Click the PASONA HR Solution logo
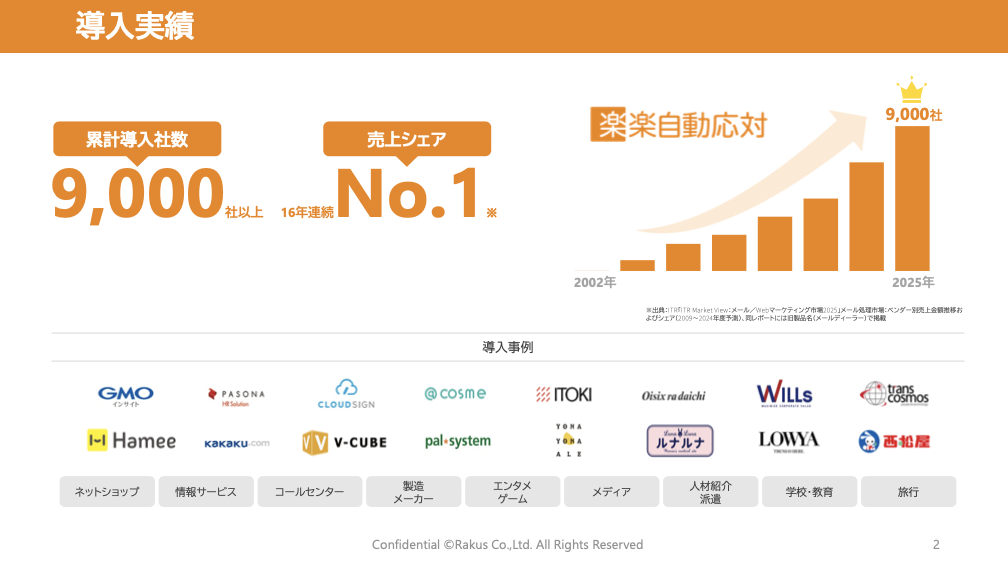The height and width of the screenshot is (564, 1008). (236, 397)
